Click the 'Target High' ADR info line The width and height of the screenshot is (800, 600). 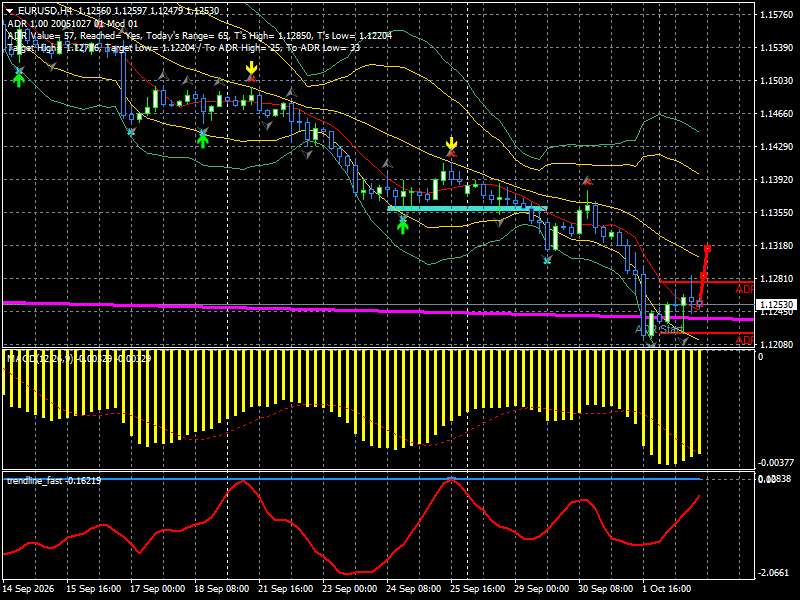[184, 48]
